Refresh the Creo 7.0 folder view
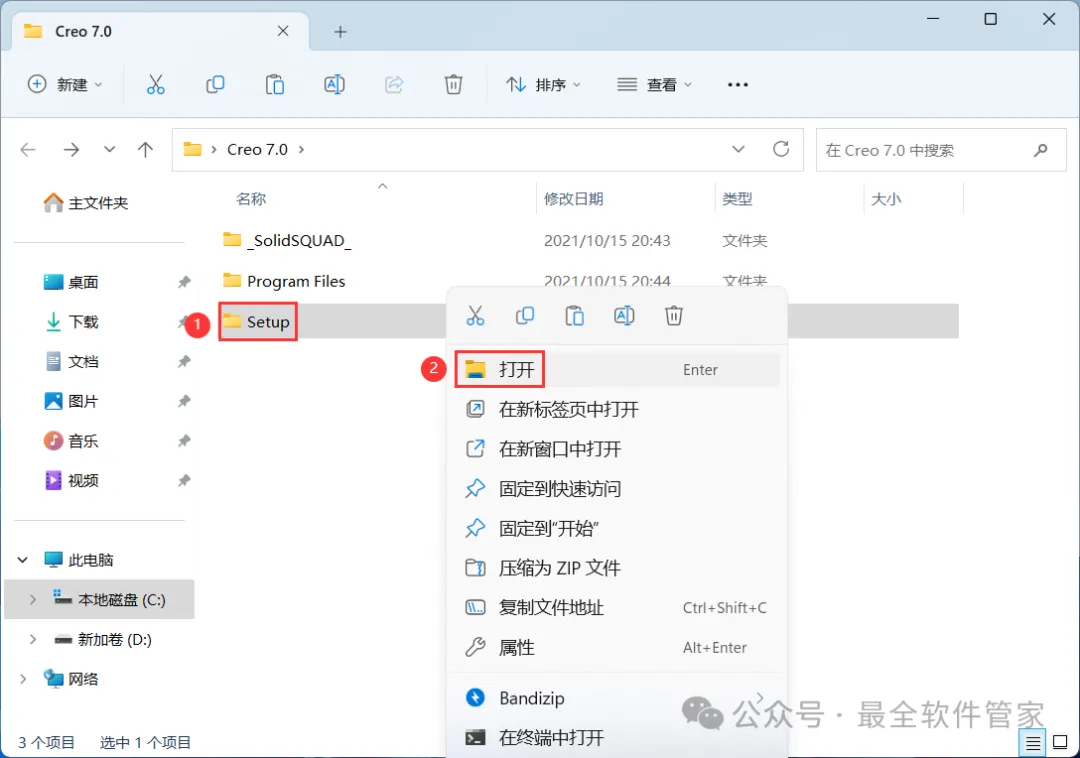The height and width of the screenshot is (758, 1080). [x=781, y=149]
